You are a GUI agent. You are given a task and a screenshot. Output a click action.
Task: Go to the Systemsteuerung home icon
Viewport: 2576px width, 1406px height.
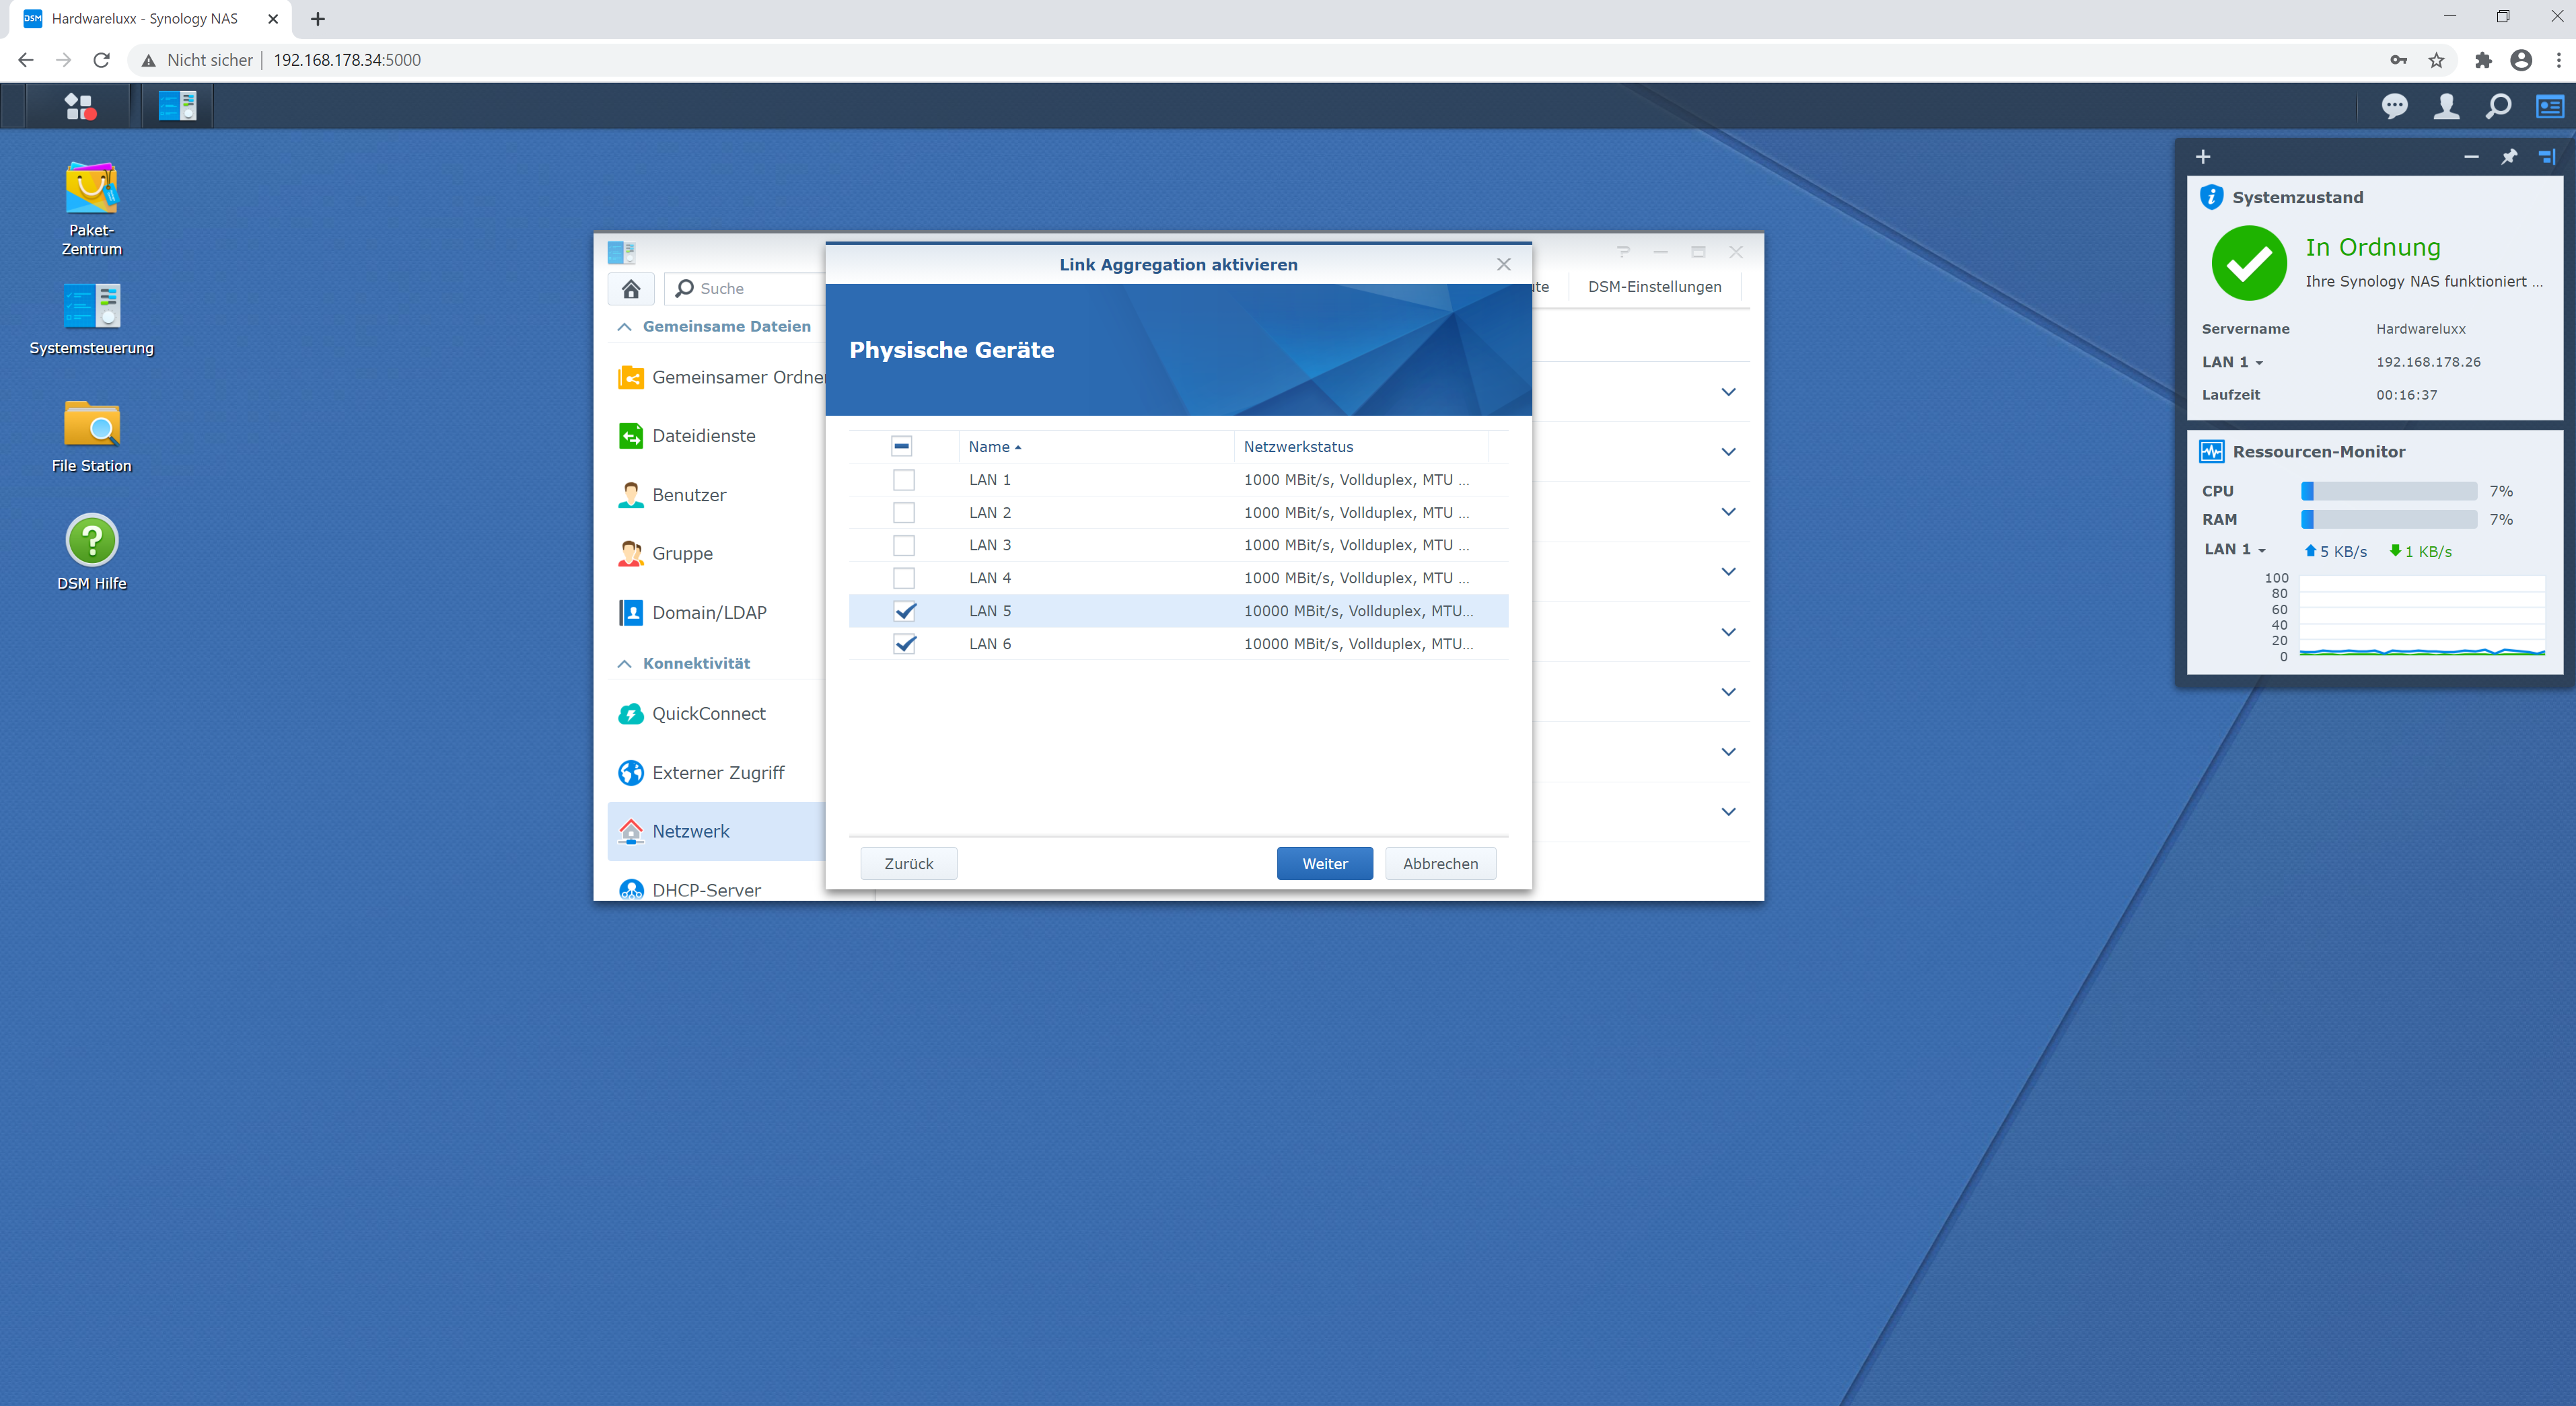click(631, 289)
